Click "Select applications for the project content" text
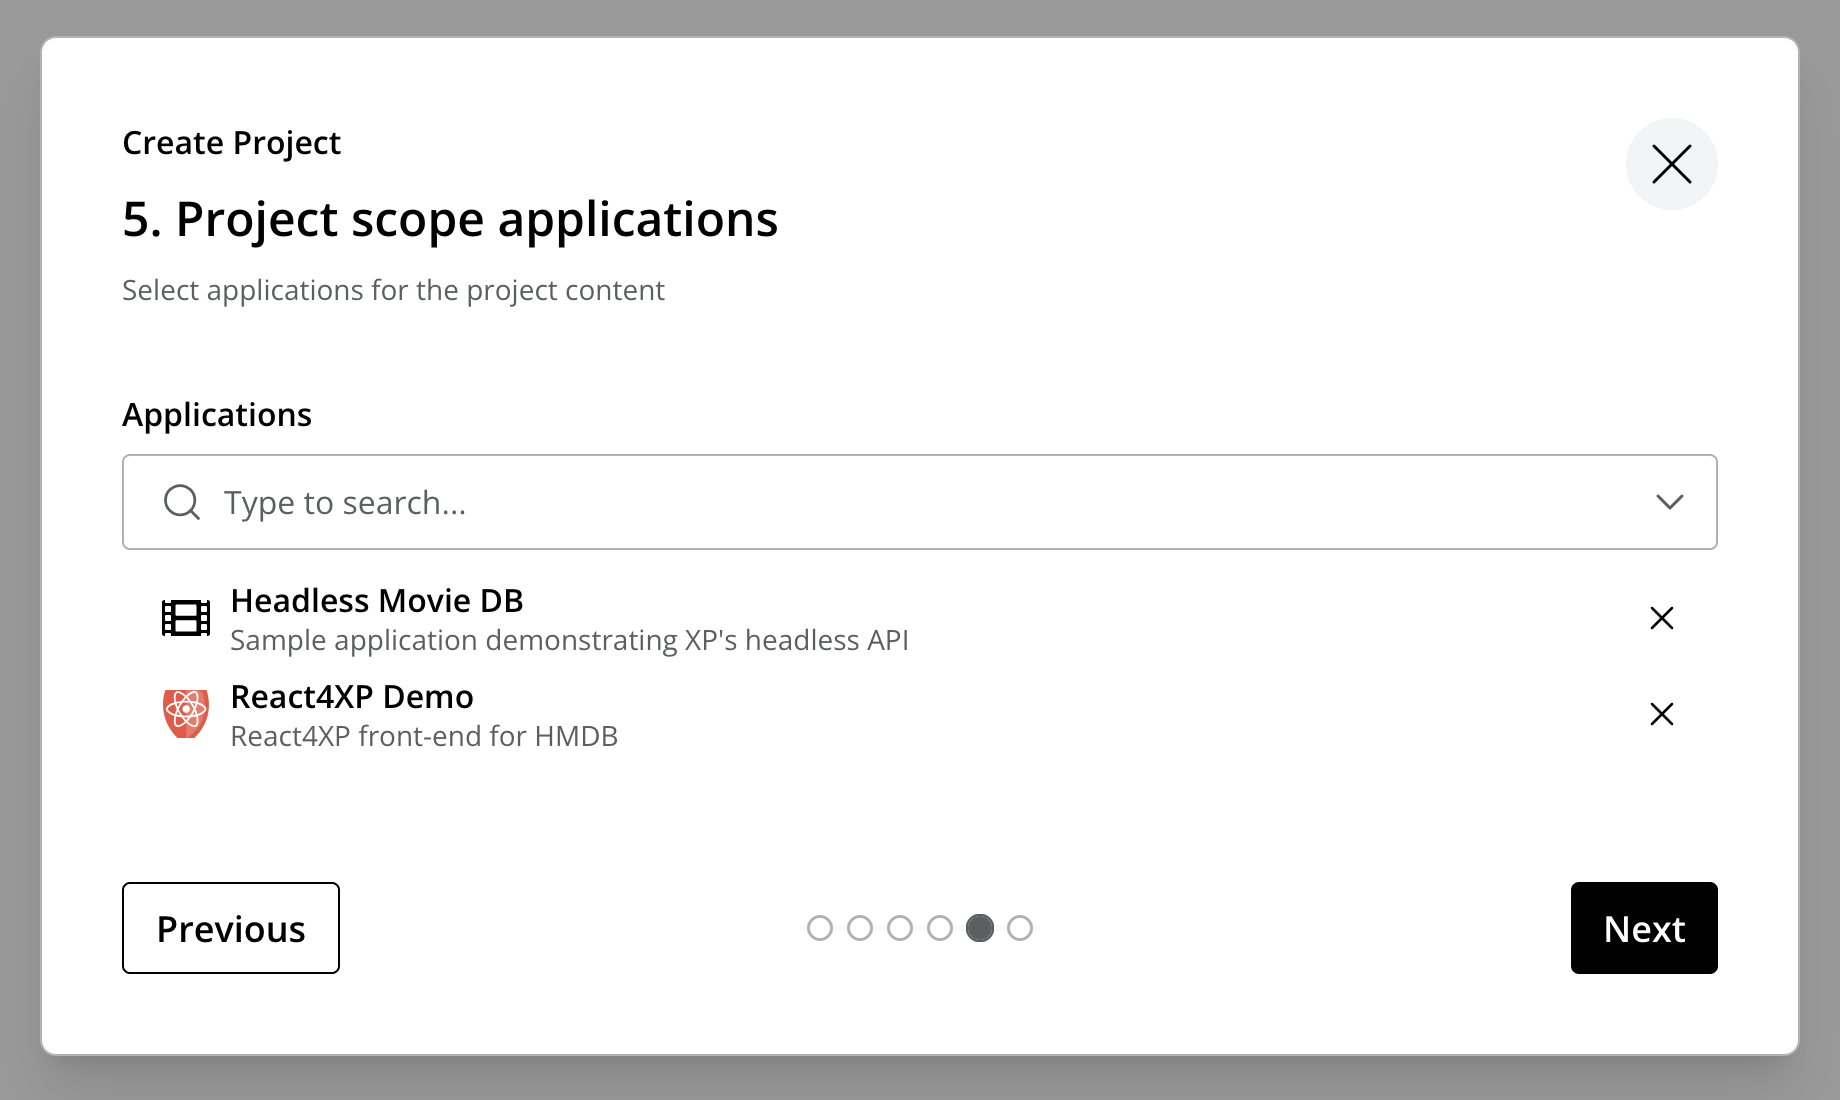The height and width of the screenshot is (1100, 1840). click(393, 290)
